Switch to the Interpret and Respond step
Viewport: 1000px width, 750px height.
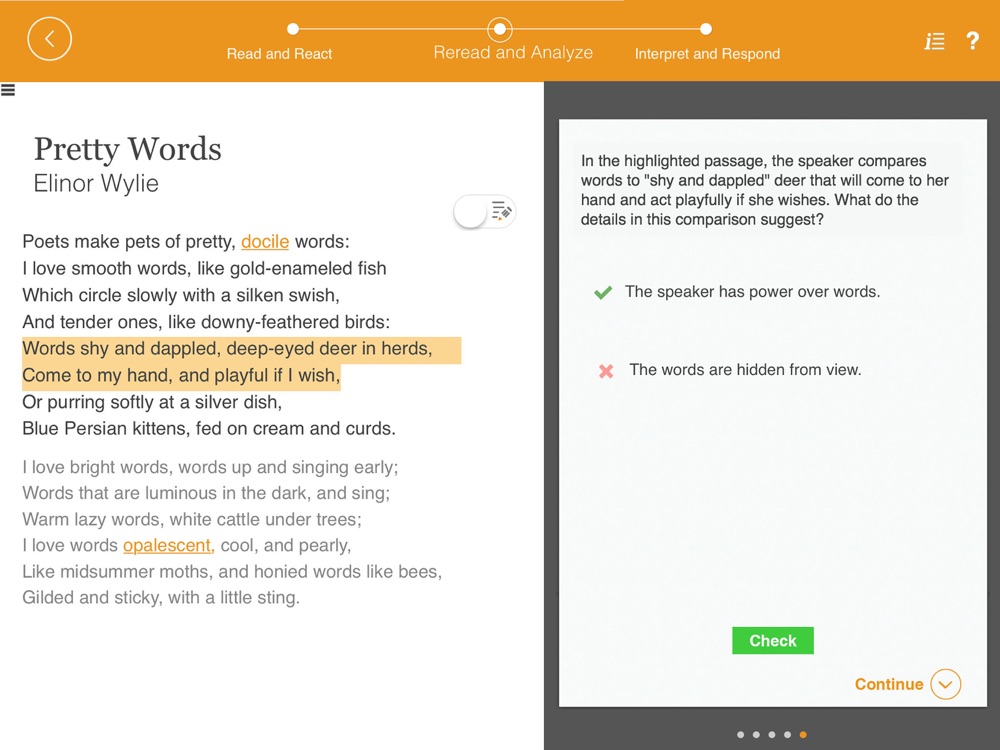707,54
